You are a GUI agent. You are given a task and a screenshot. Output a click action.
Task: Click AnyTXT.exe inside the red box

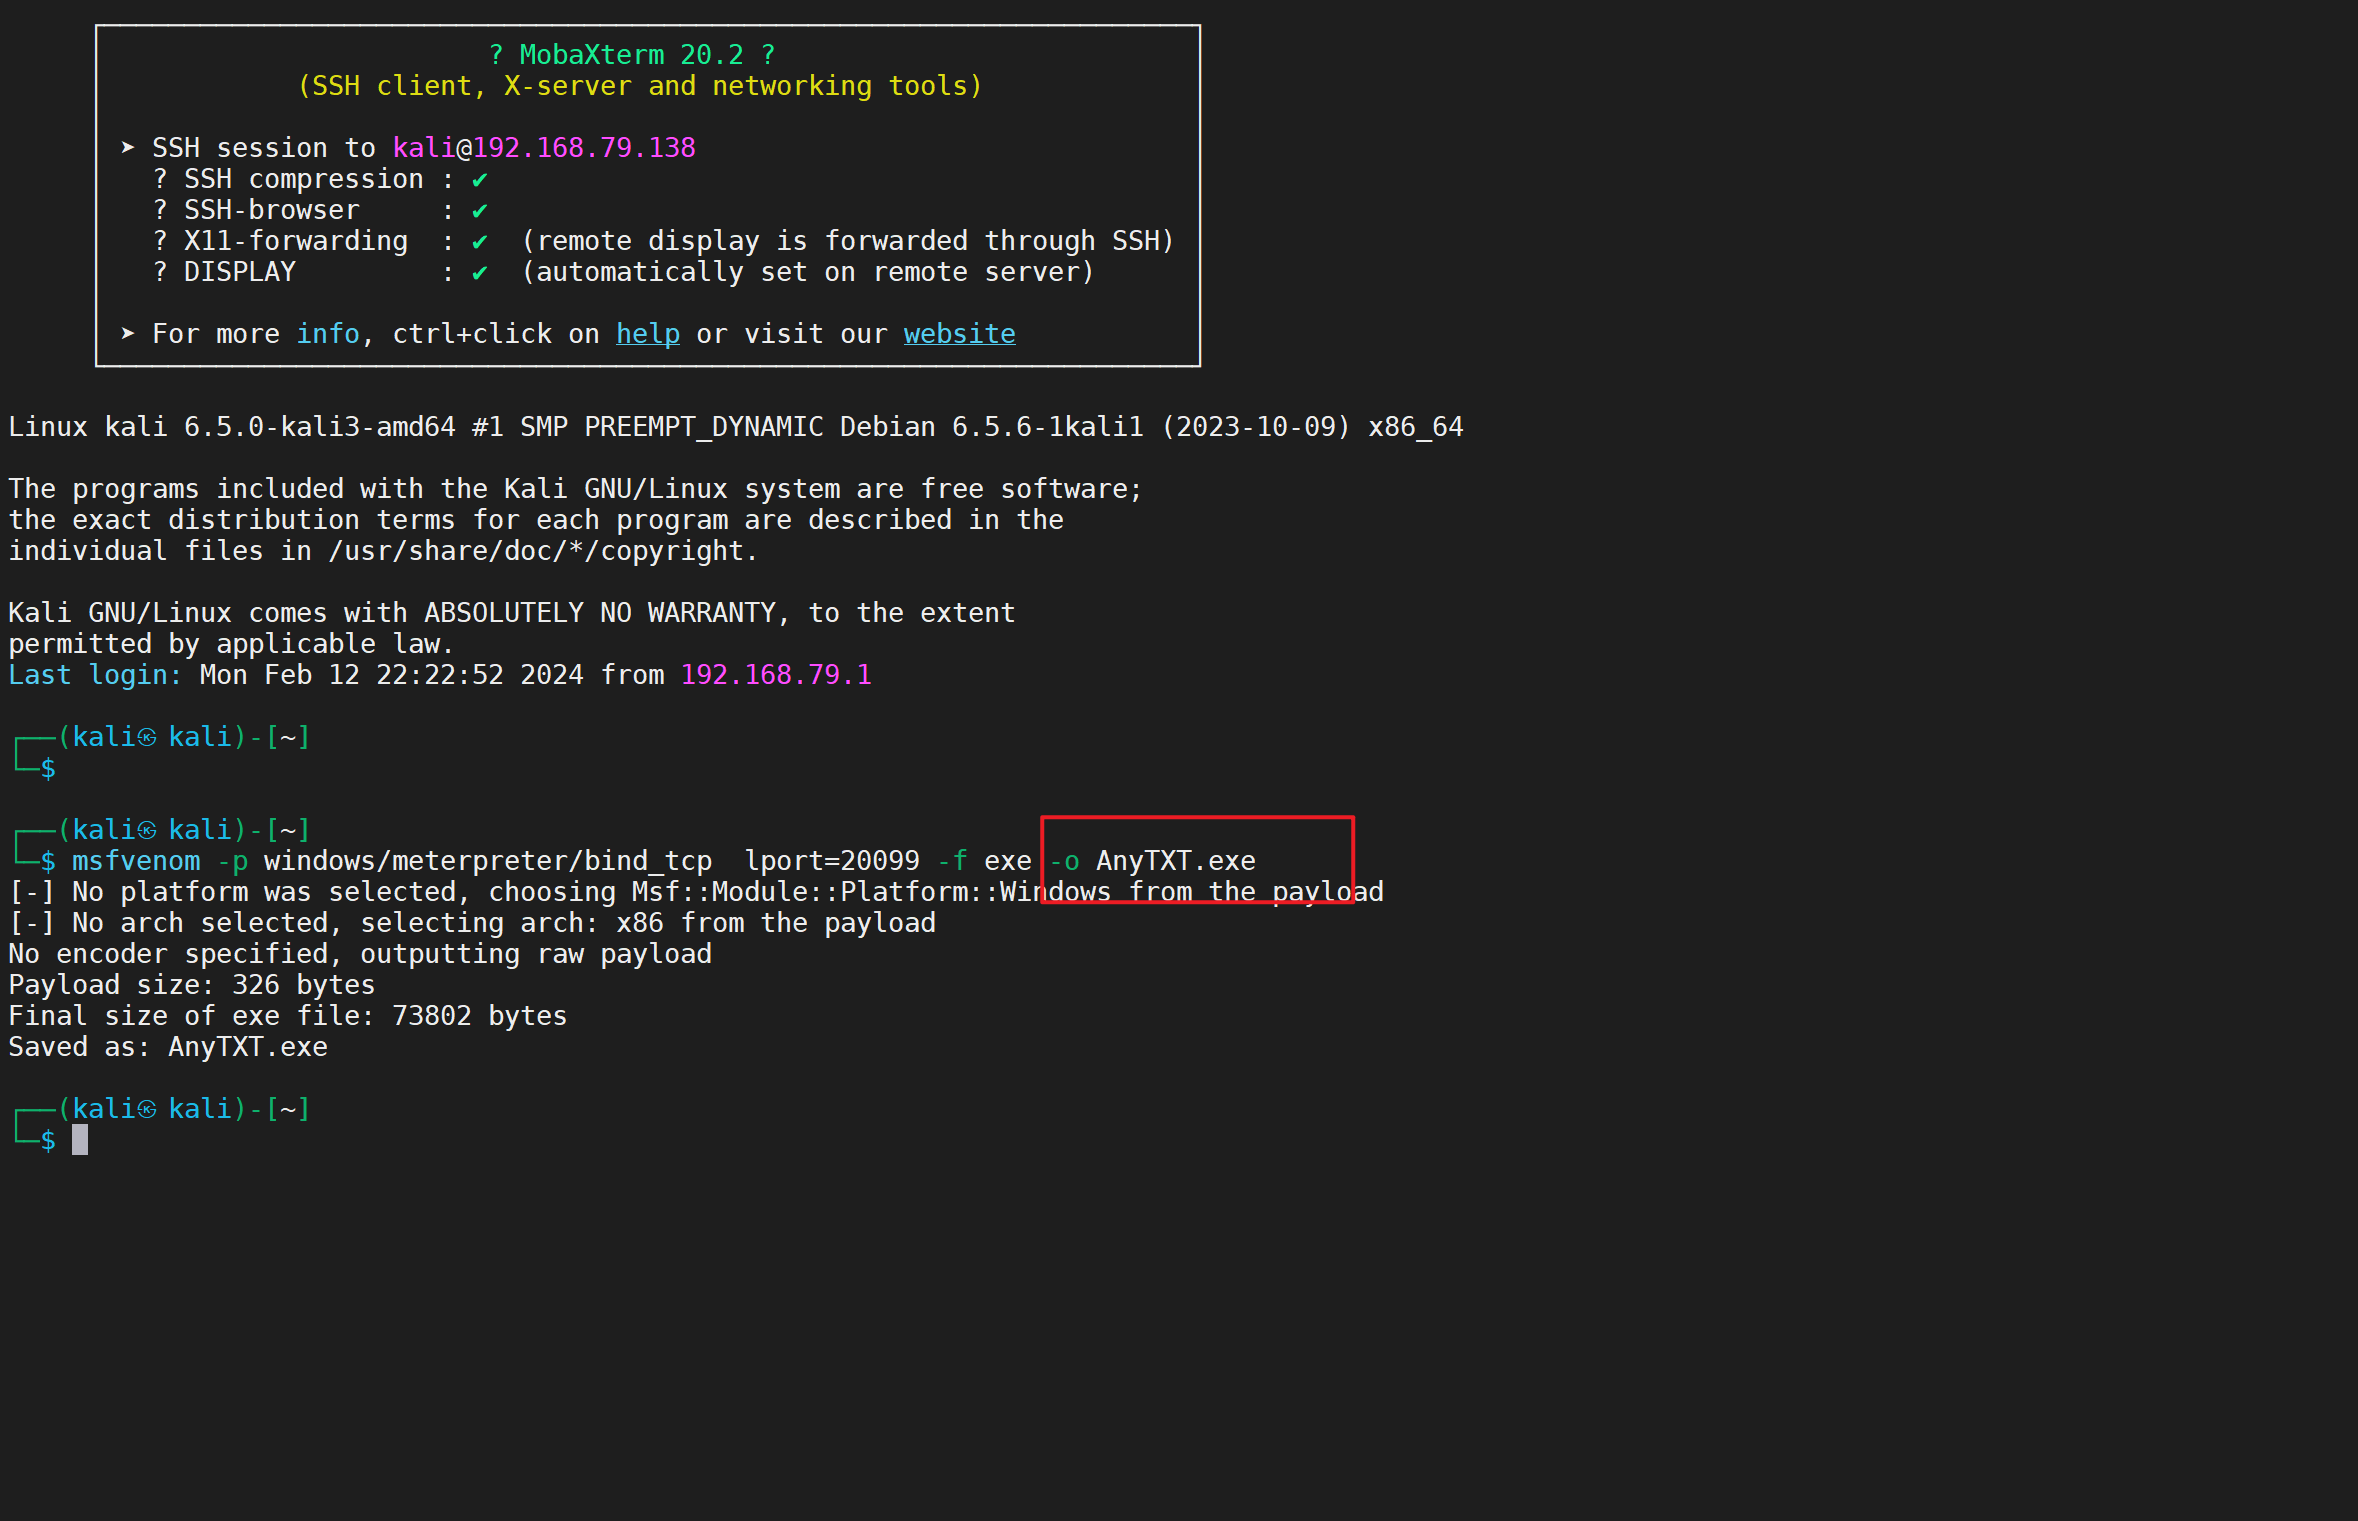coord(1175,861)
